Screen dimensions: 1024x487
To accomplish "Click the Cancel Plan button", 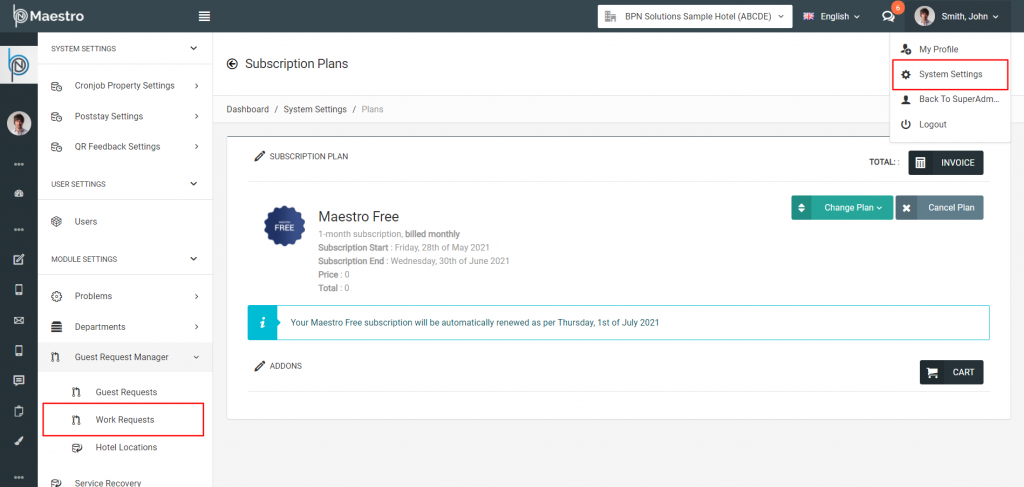I will 939,208.
